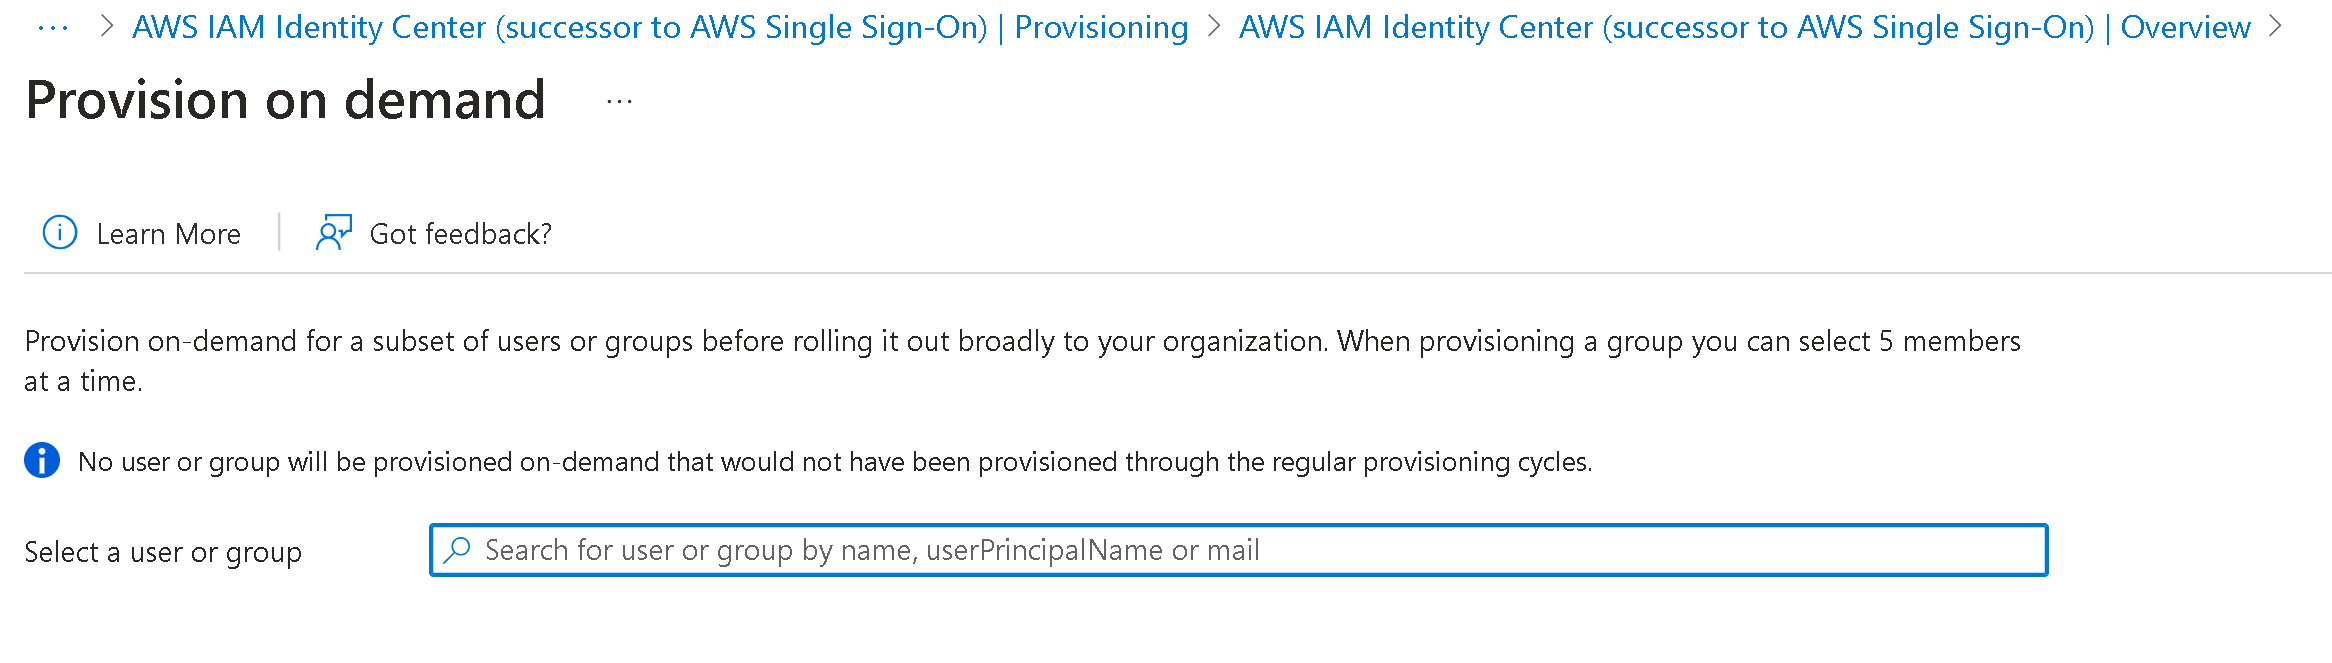The width and height of the screenshot is (2332, 663).
Task: Click the chevron between Provisioning and Overview breadcrumbs
Action: click(1214, 27)
